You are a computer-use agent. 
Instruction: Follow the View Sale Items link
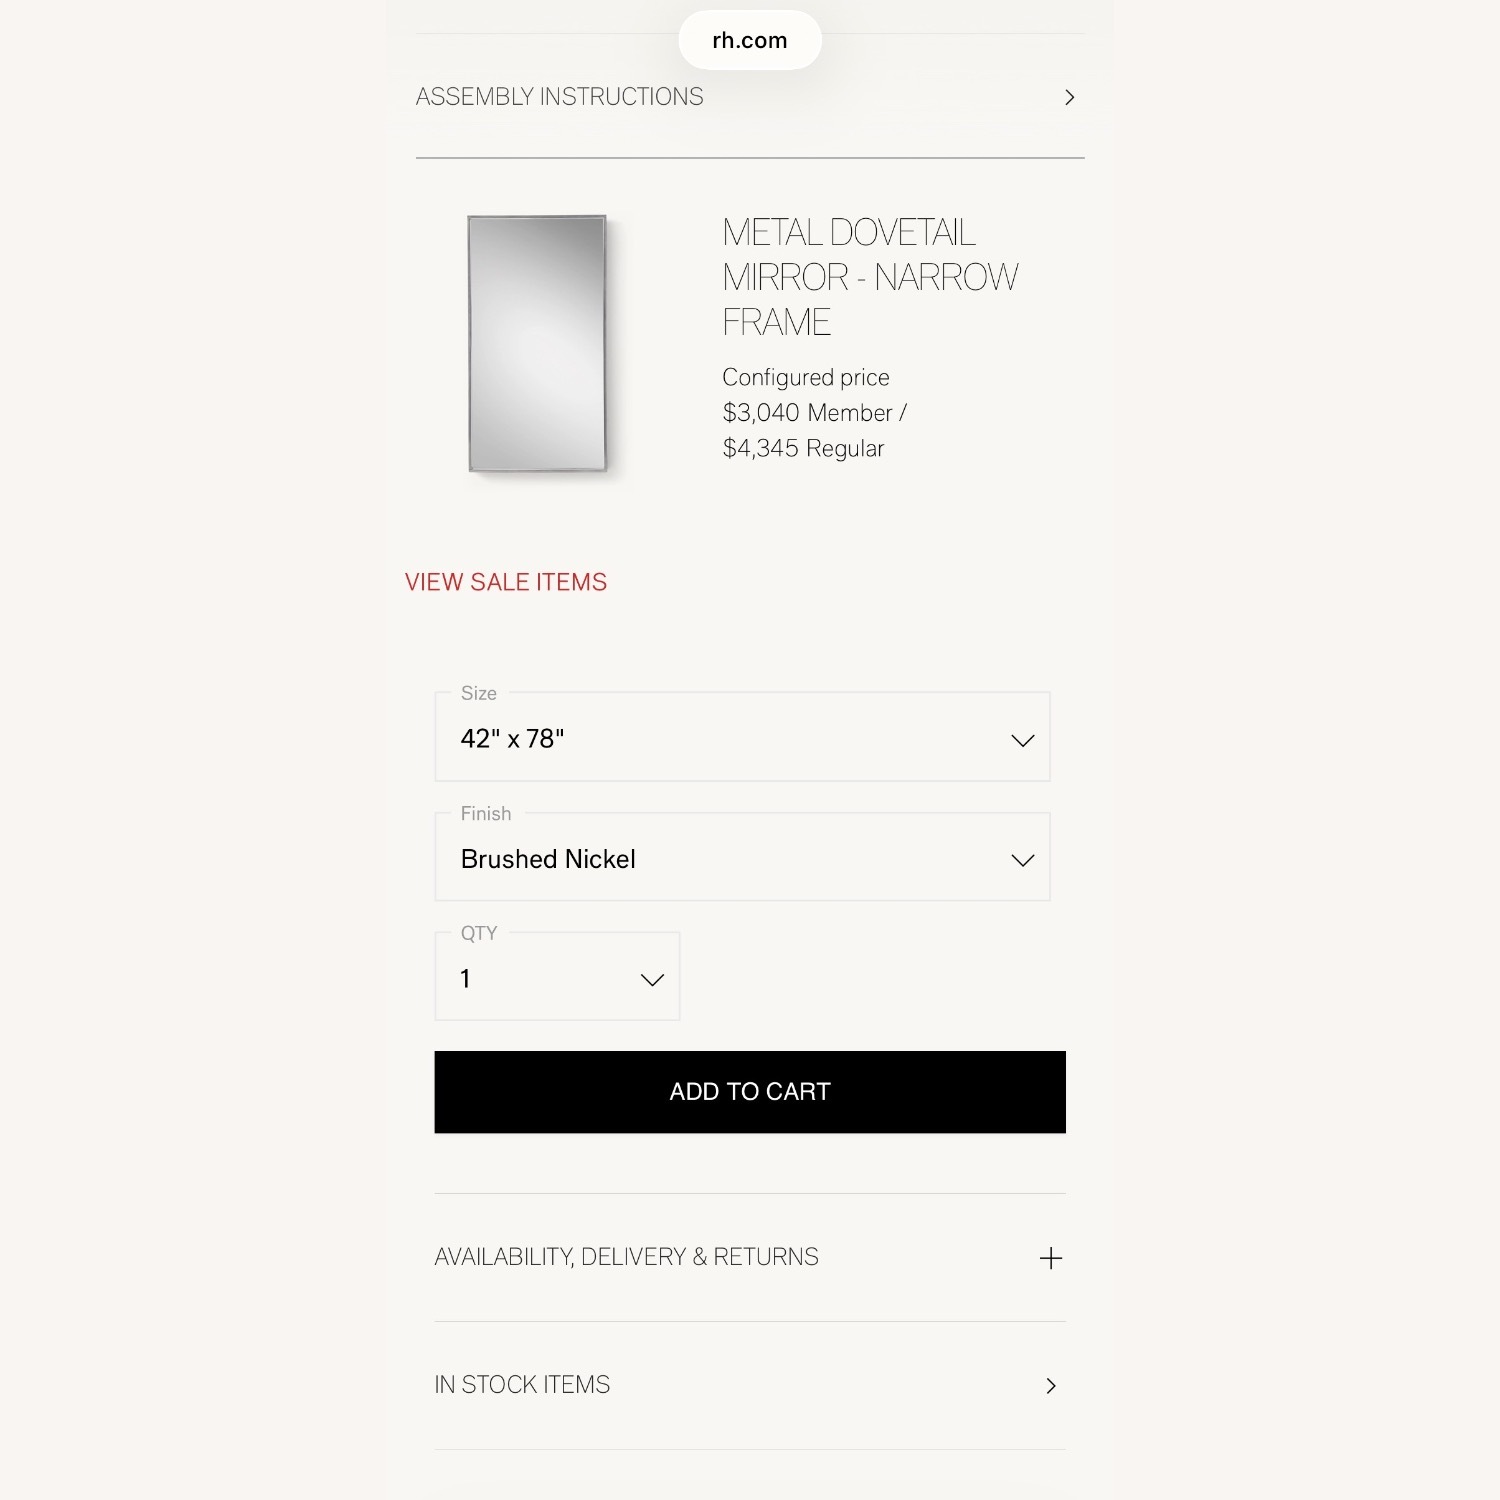506,582
